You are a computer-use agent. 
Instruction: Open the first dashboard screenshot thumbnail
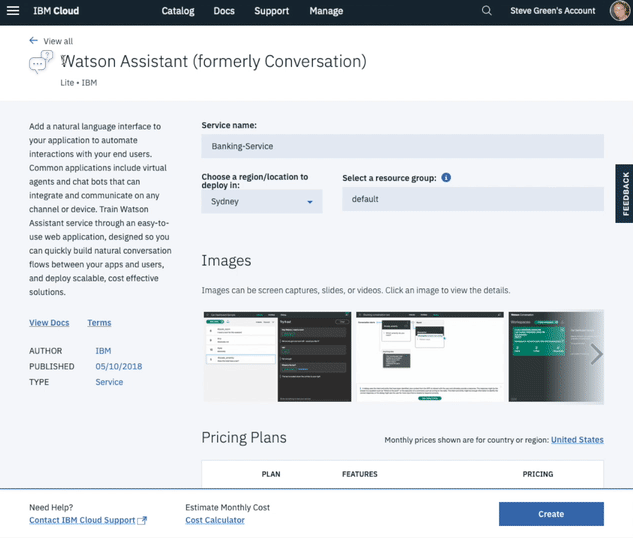[277, 356]
